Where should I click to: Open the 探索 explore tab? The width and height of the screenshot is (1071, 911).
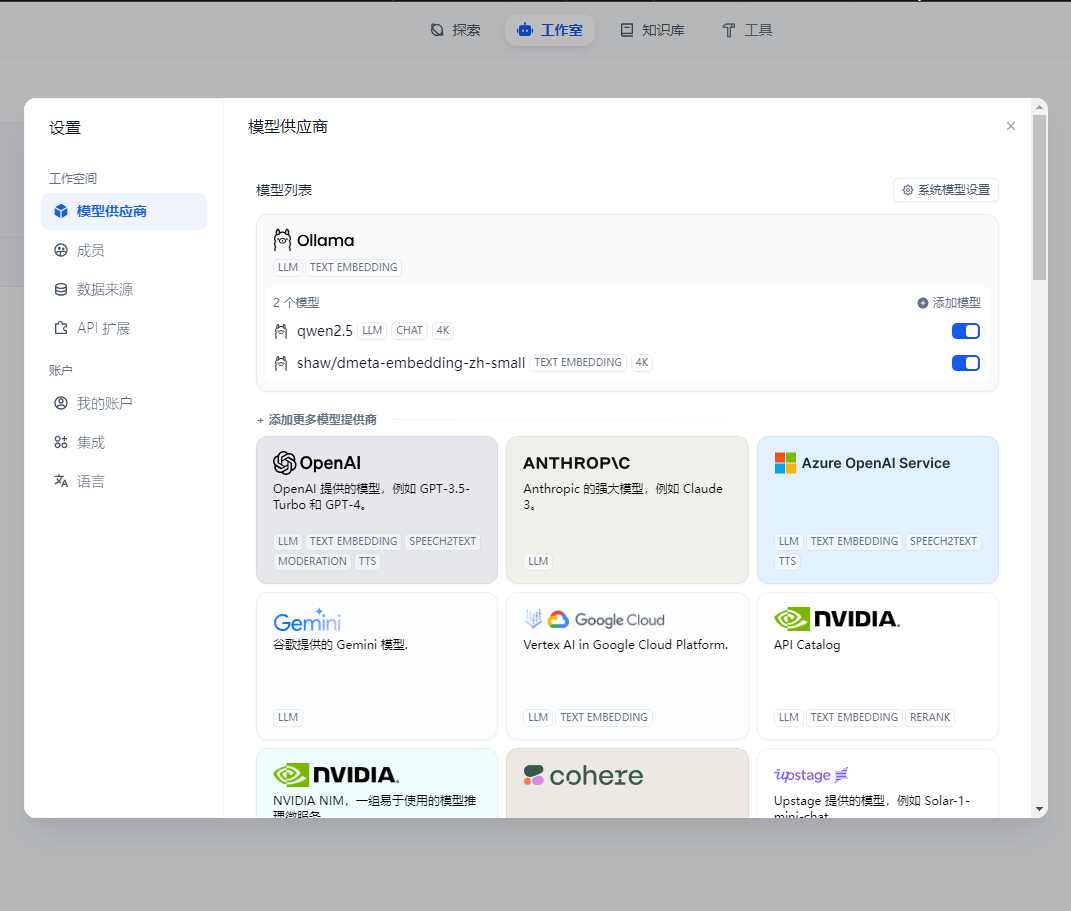point(456,30)
